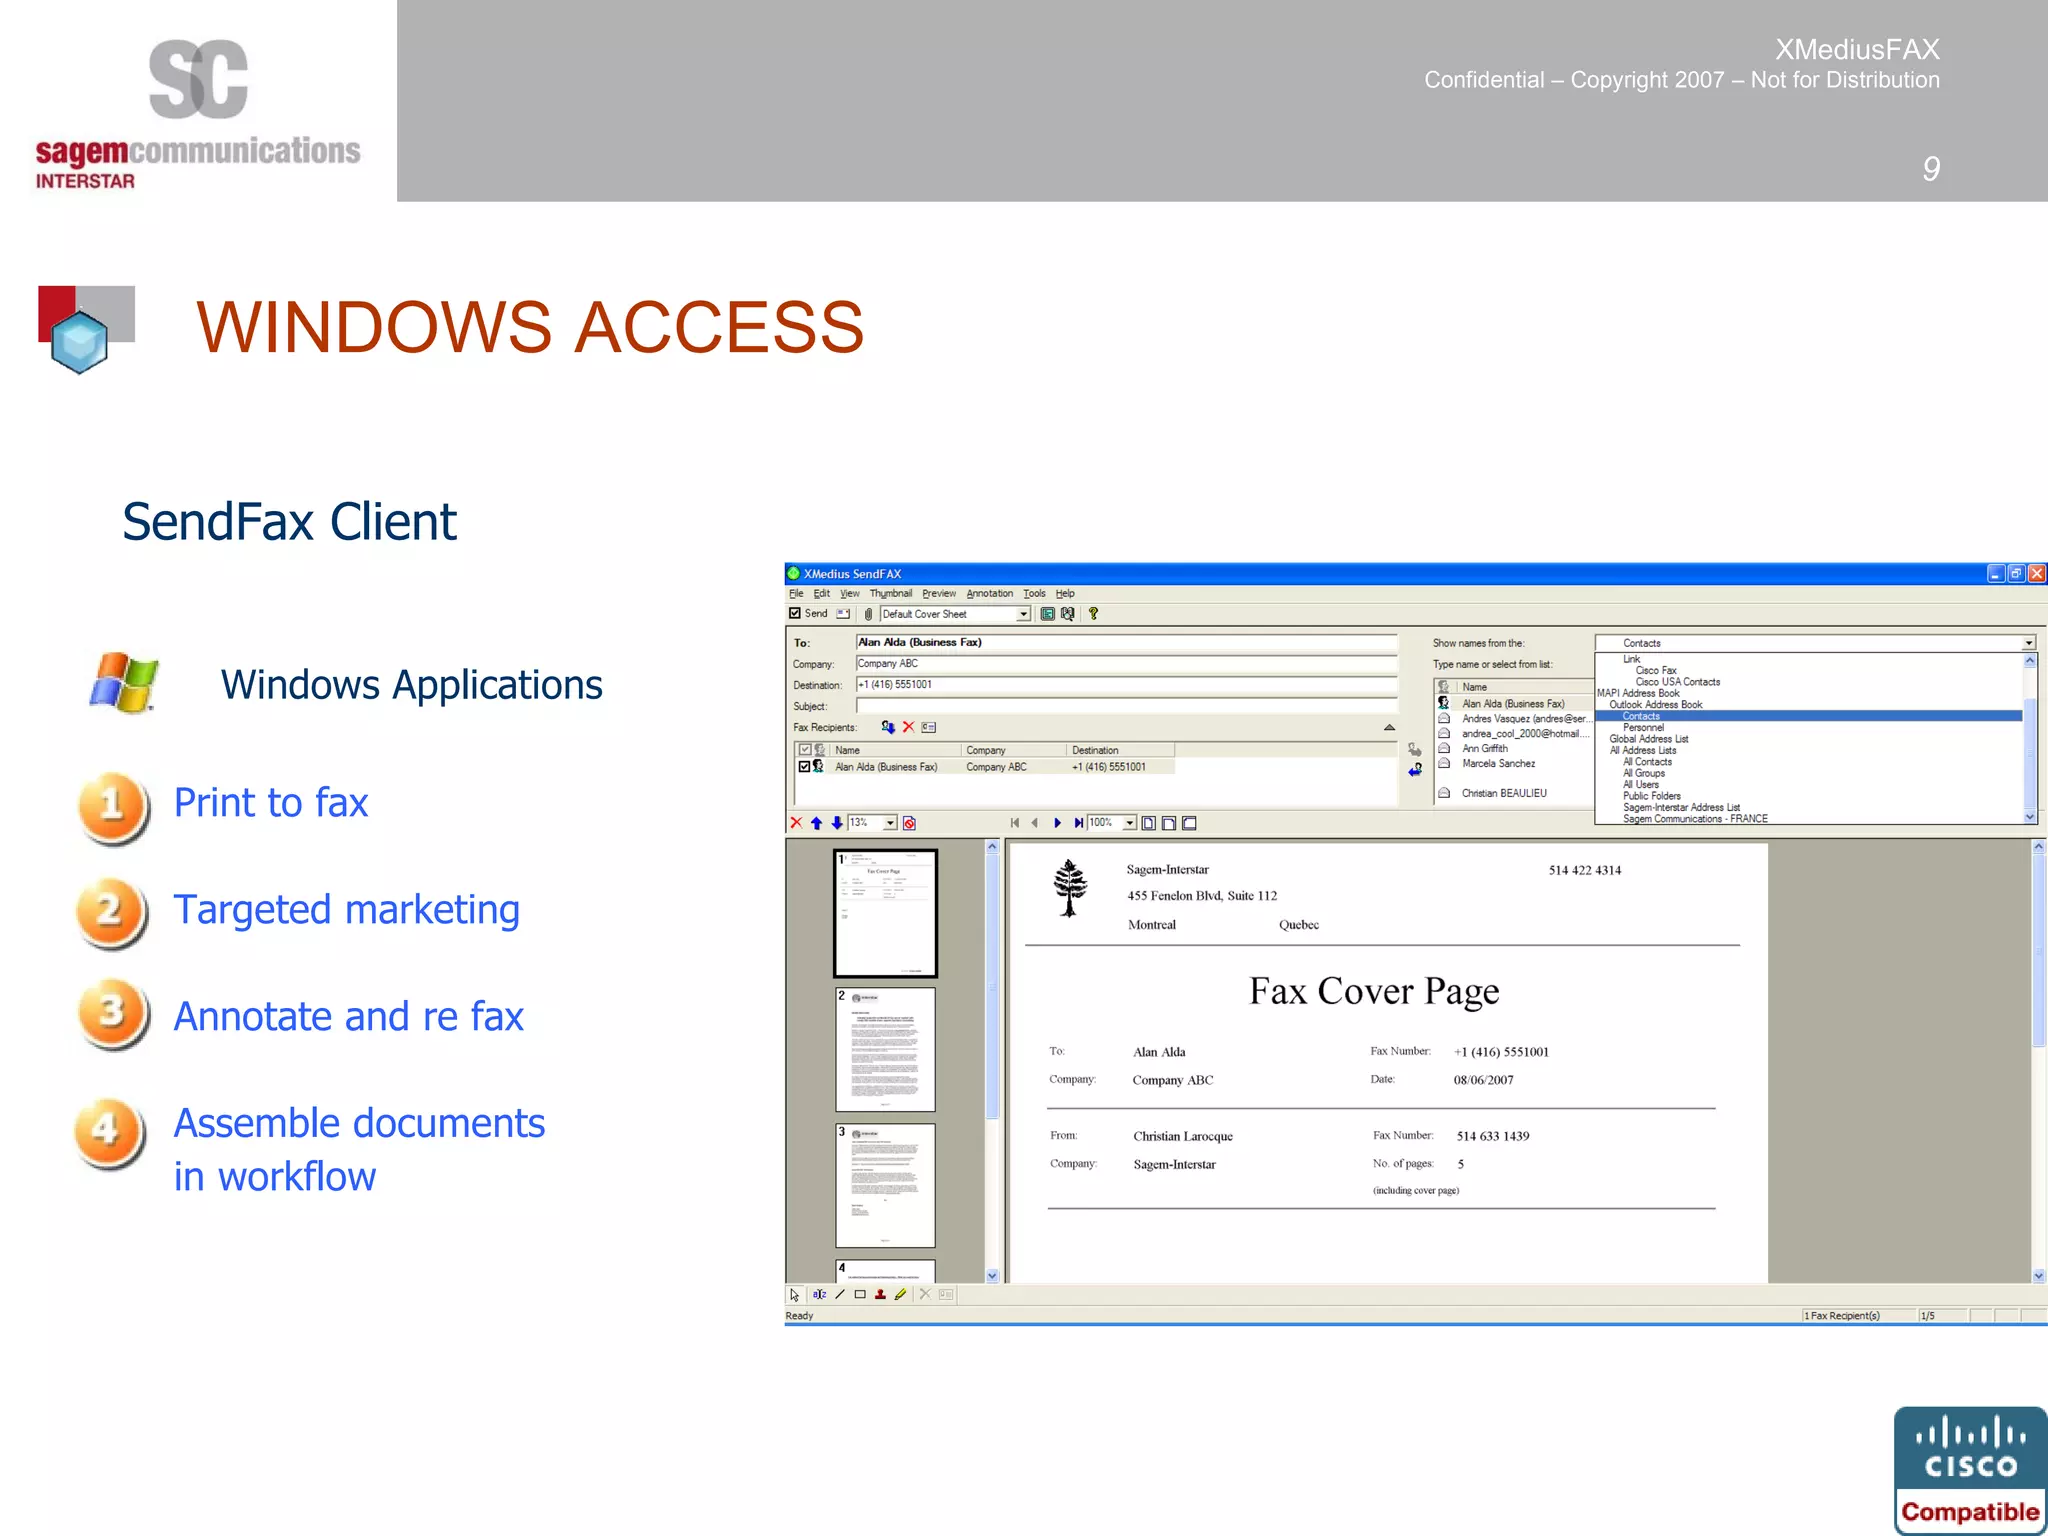Go to the first preview page
Viewport: 2048px width, 1536px height.
point(1014,823)
